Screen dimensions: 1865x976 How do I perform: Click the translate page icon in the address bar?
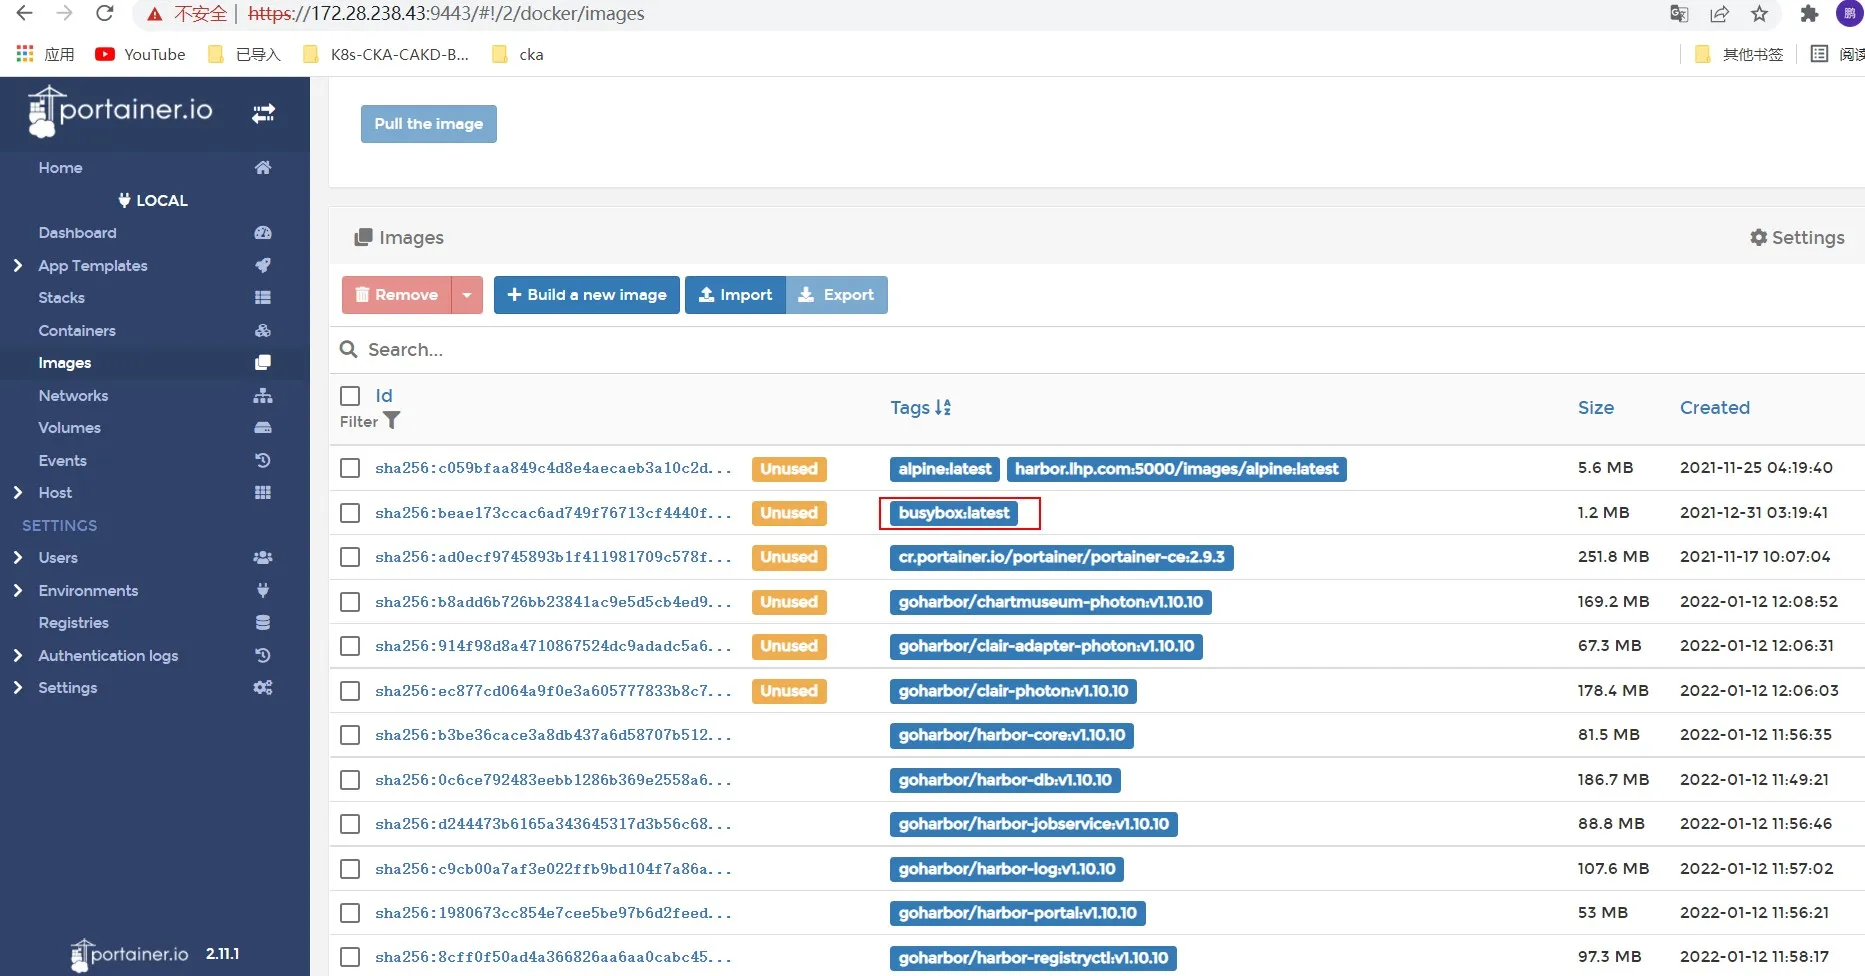tap(1679, 14)
